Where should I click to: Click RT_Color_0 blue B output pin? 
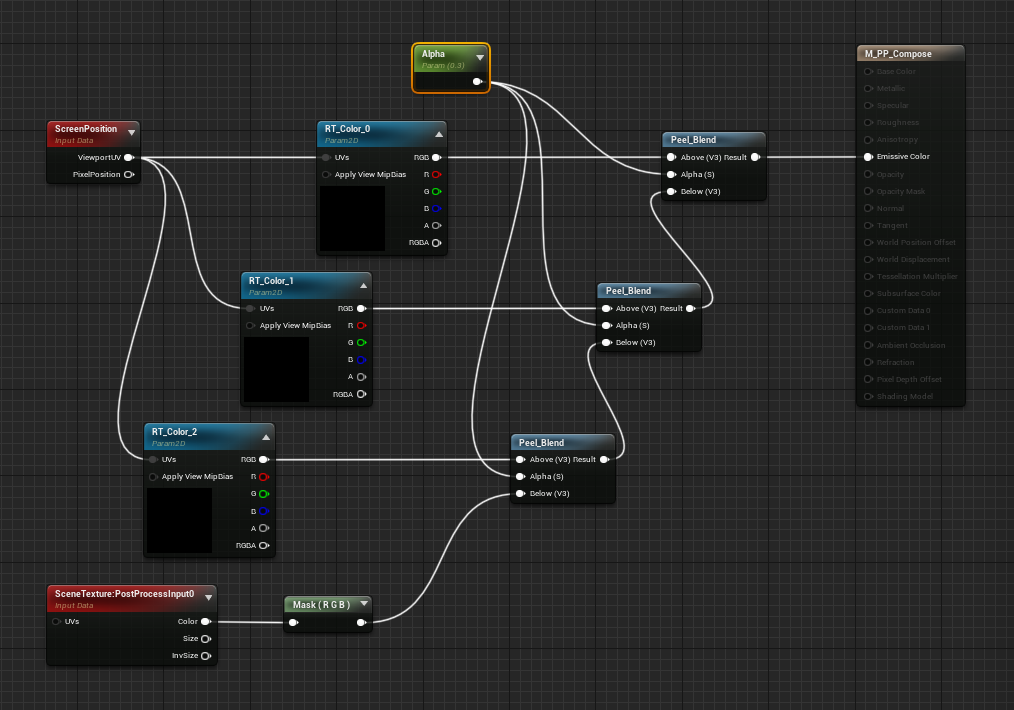(x=437, y=208)
